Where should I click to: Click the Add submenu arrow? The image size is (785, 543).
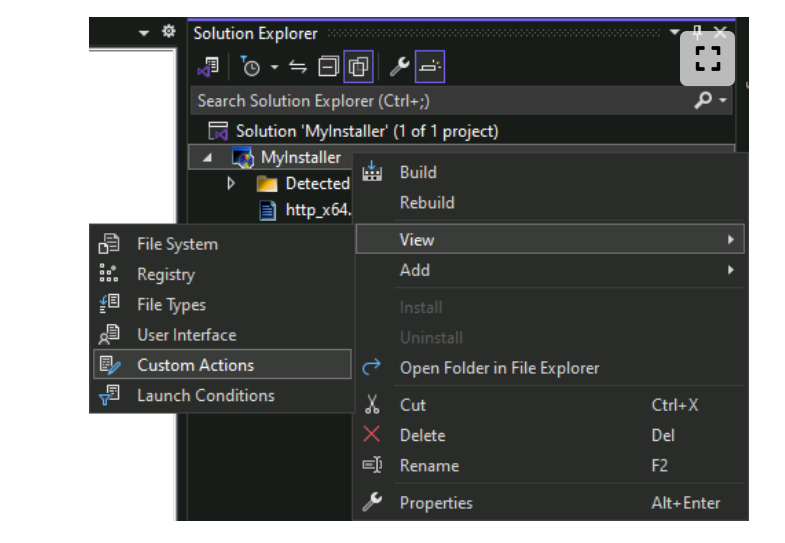click(731, 270)
